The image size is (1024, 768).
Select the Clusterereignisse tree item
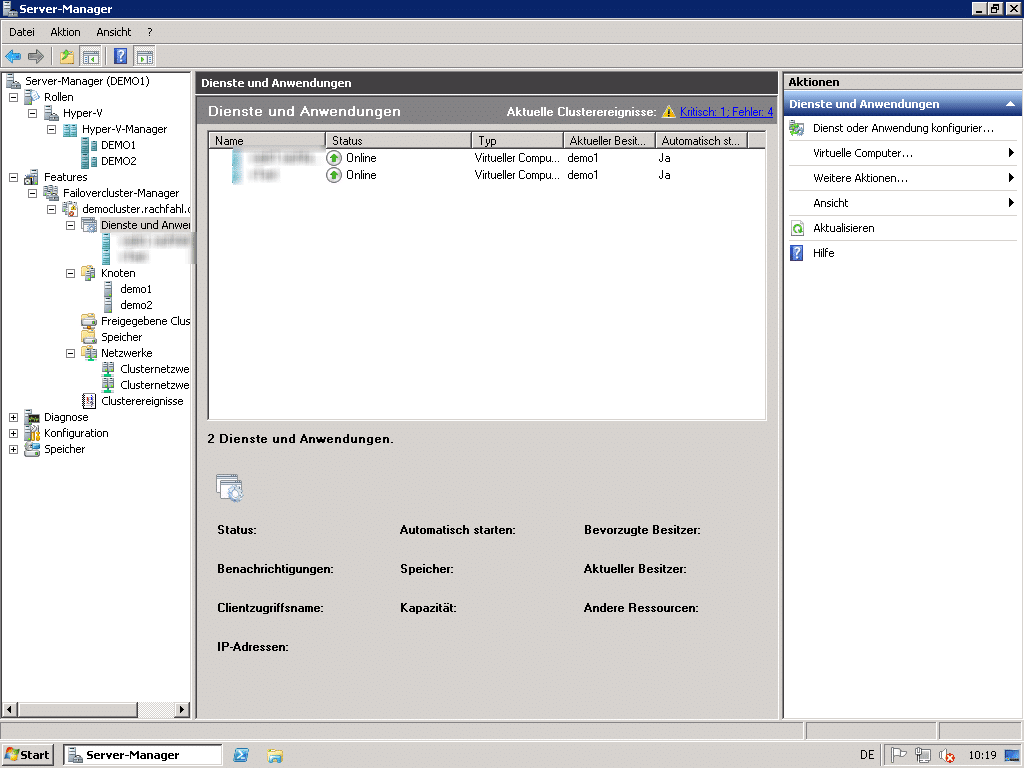point(142,401)
